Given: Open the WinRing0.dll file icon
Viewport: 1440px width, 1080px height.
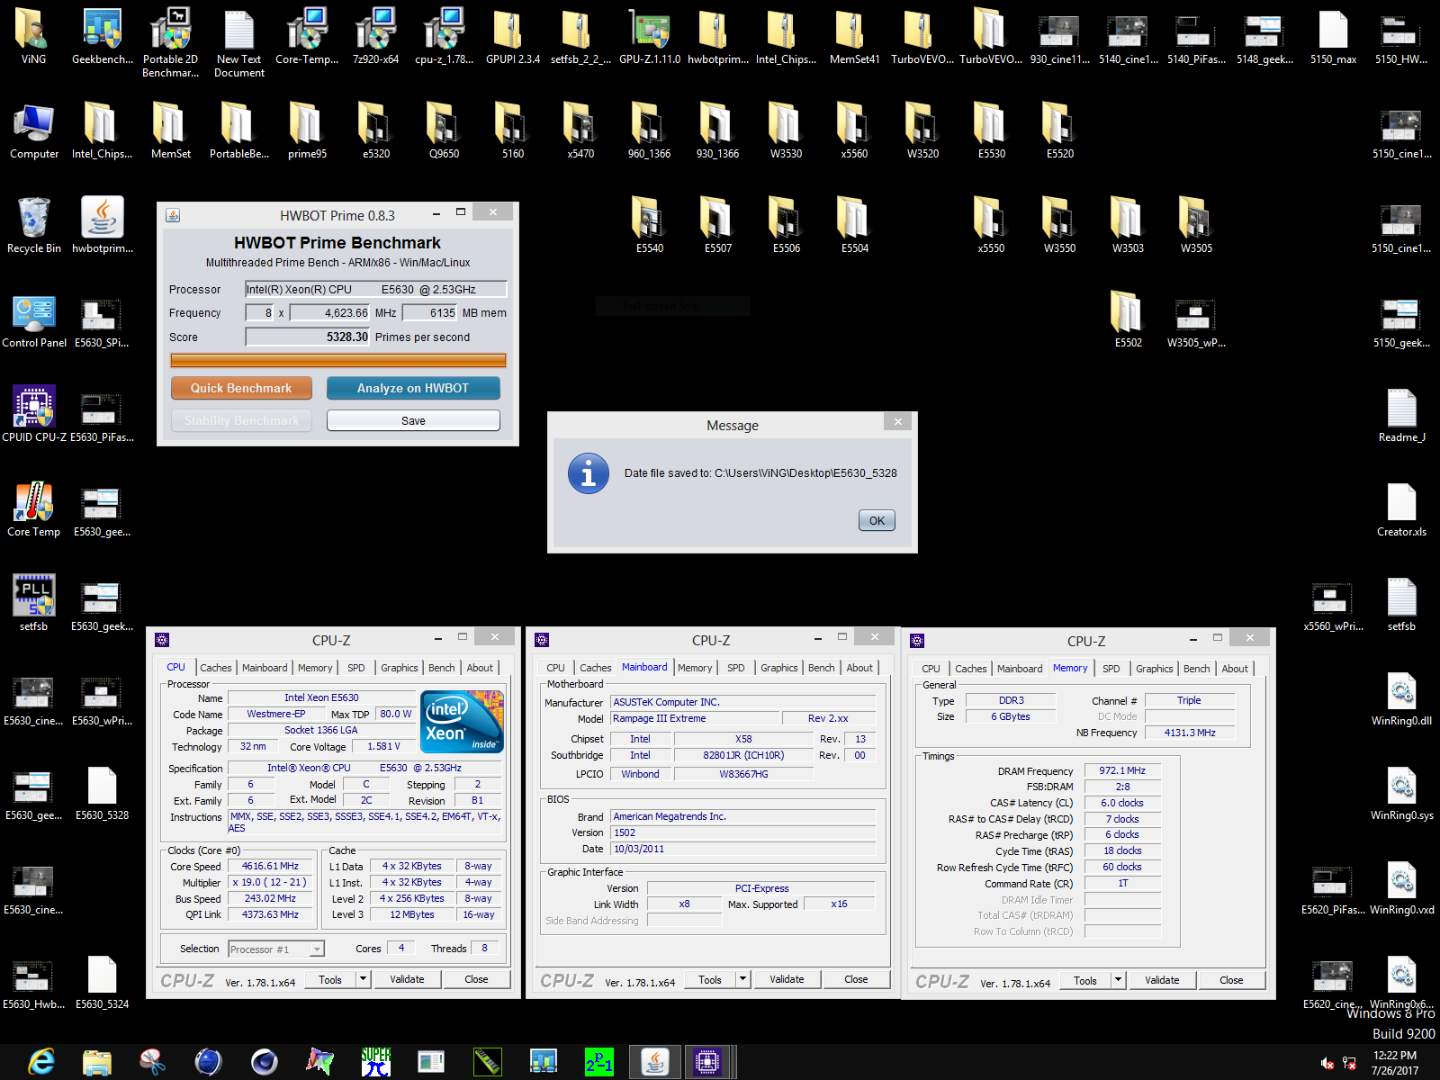Looking at the screenshot, I should pos(1401,698).
